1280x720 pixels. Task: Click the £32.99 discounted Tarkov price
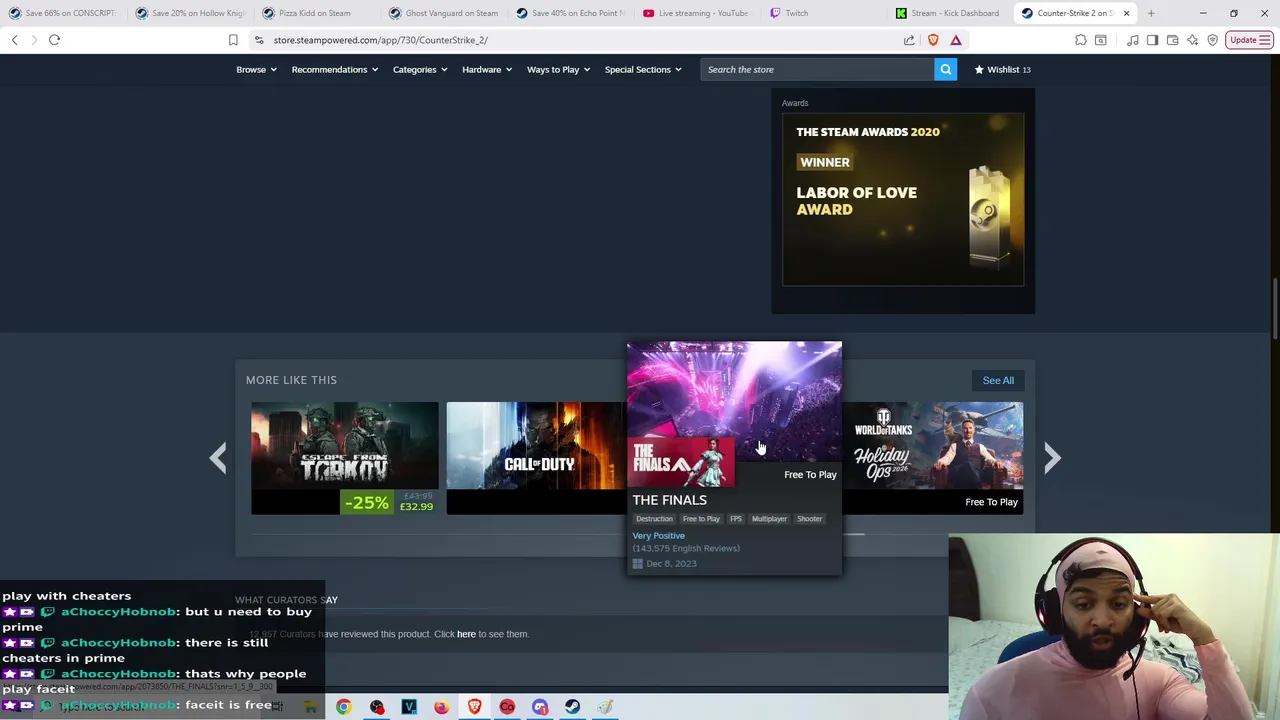coord(416,506)
